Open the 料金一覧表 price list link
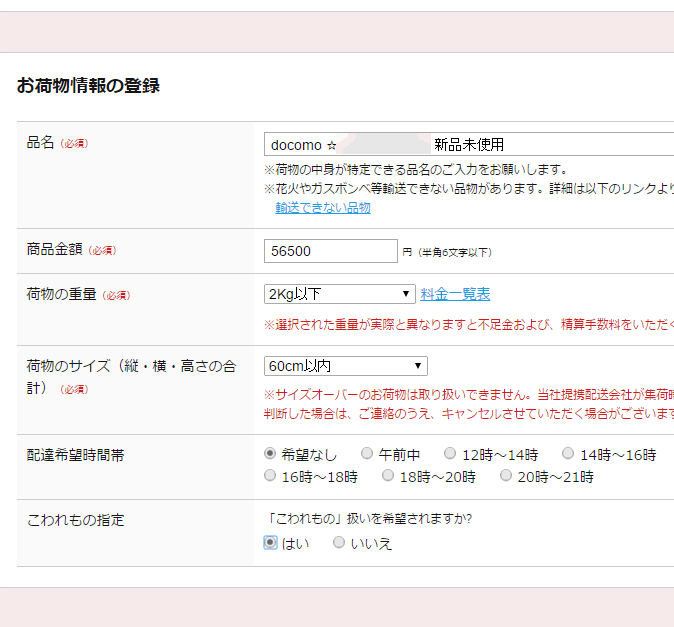674x627 pixels. coord(455,294)
